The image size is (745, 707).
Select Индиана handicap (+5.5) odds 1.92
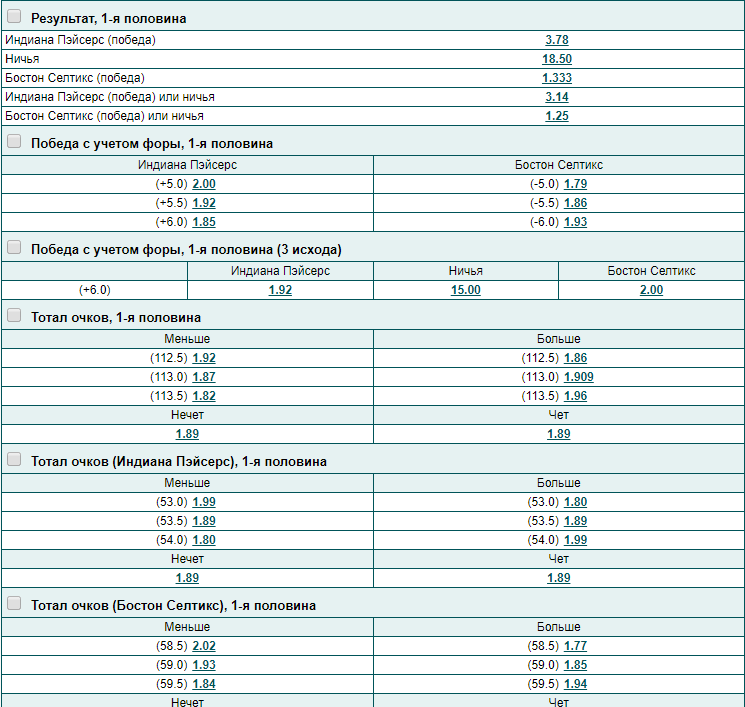(x=204, y=203)
